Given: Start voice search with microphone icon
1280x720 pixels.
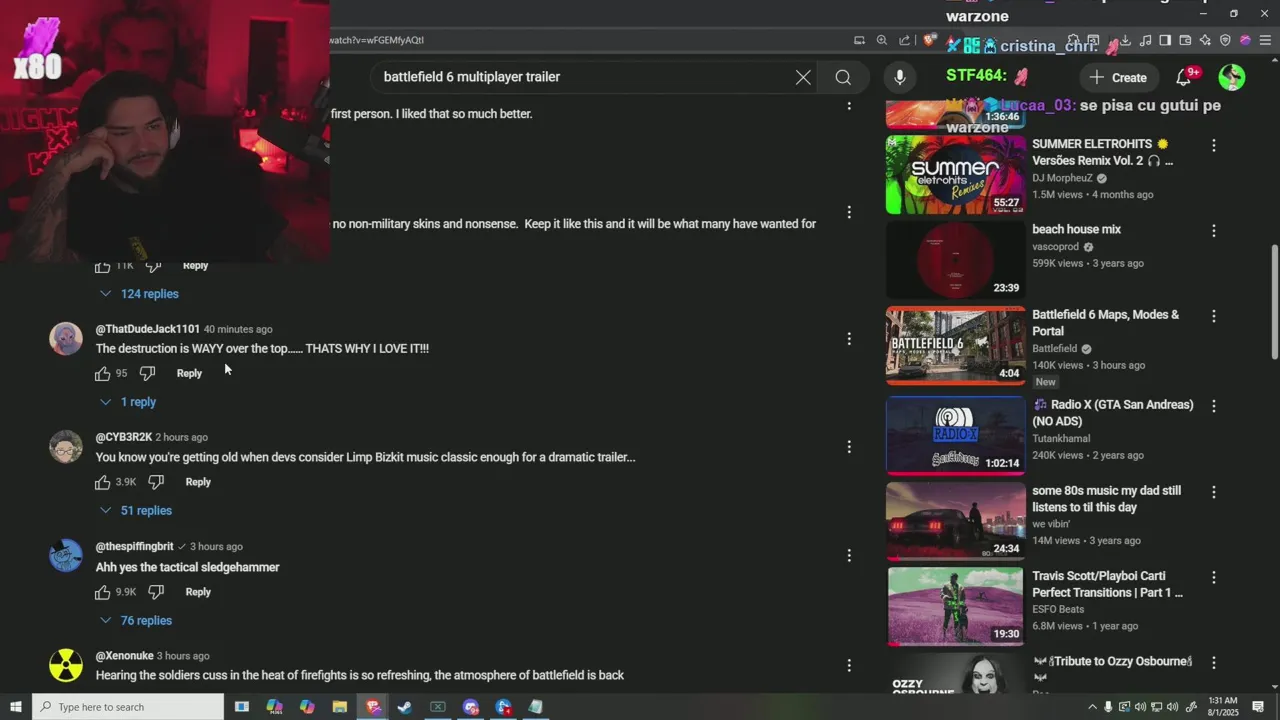Looking at the screenshot, I should 900,77.
